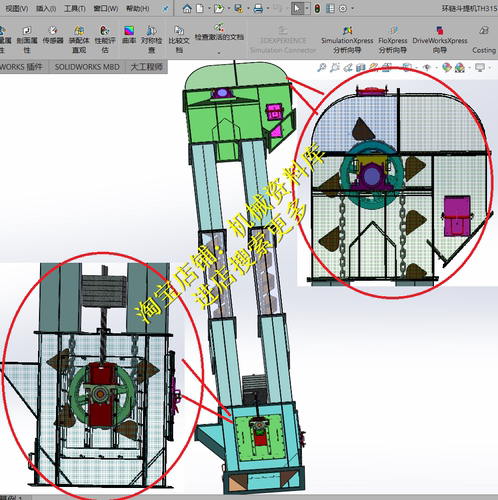Screen dimensions: 498x500
Task: Click the Save icon with lock
Action: pyautogui.click(x=238, y=8)
